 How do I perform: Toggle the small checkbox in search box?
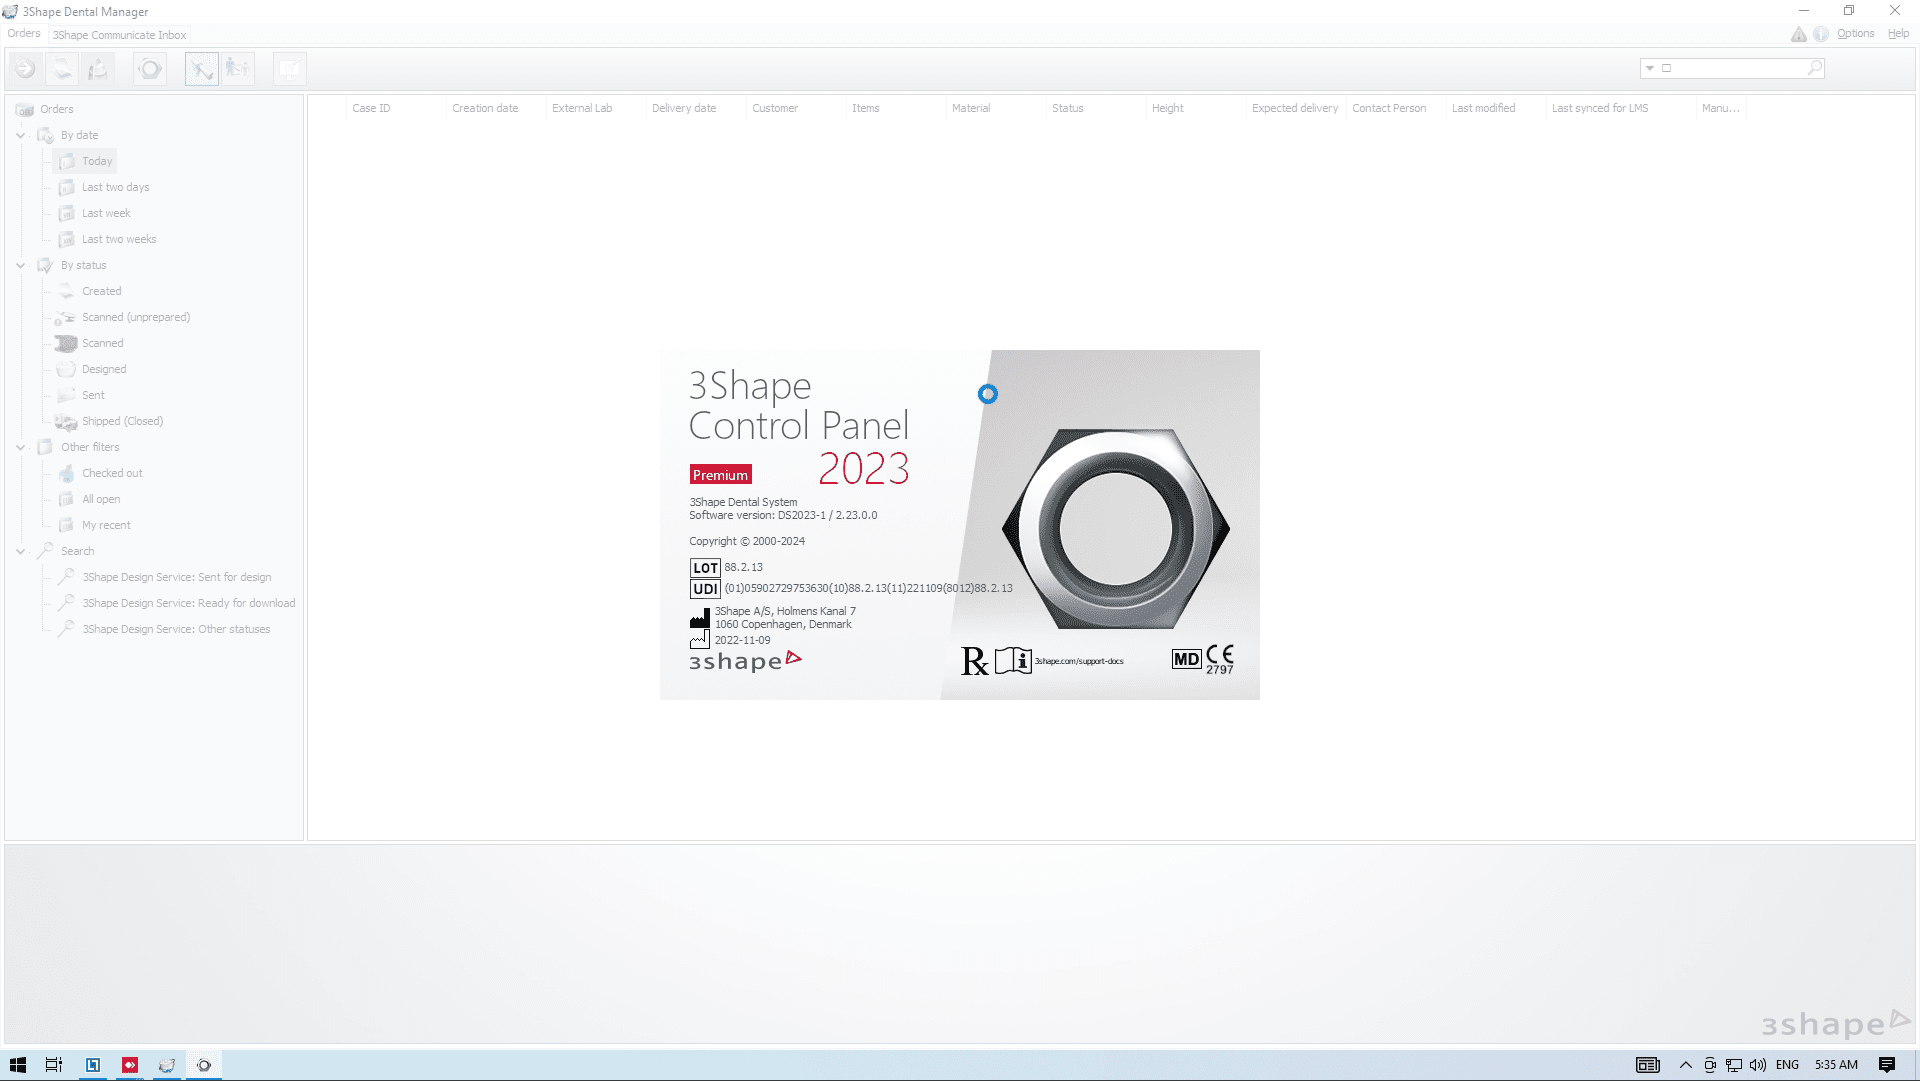tap(1666, 68)
